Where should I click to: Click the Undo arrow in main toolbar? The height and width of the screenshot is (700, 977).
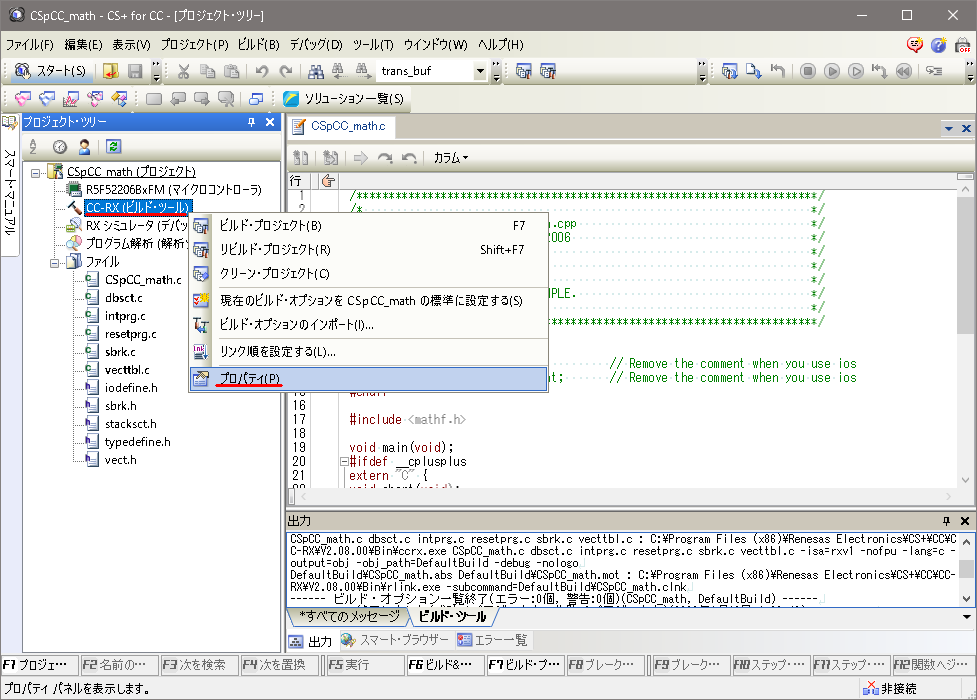[x=262, y=71]
